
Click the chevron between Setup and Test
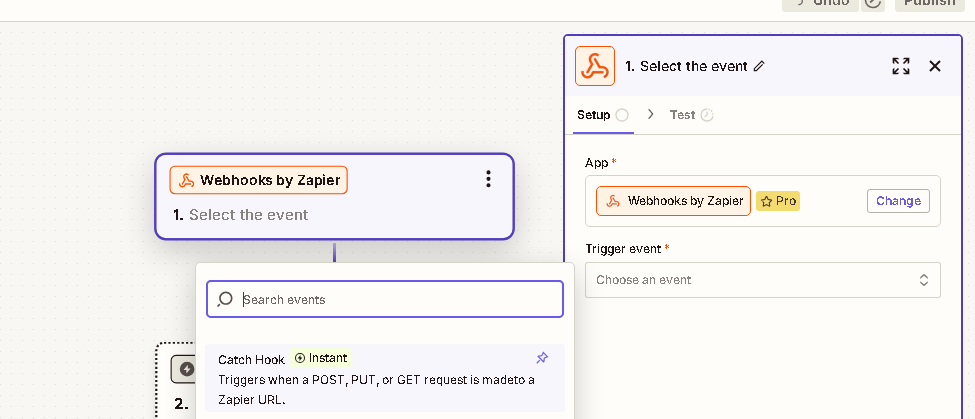click(x=650, y=114)
